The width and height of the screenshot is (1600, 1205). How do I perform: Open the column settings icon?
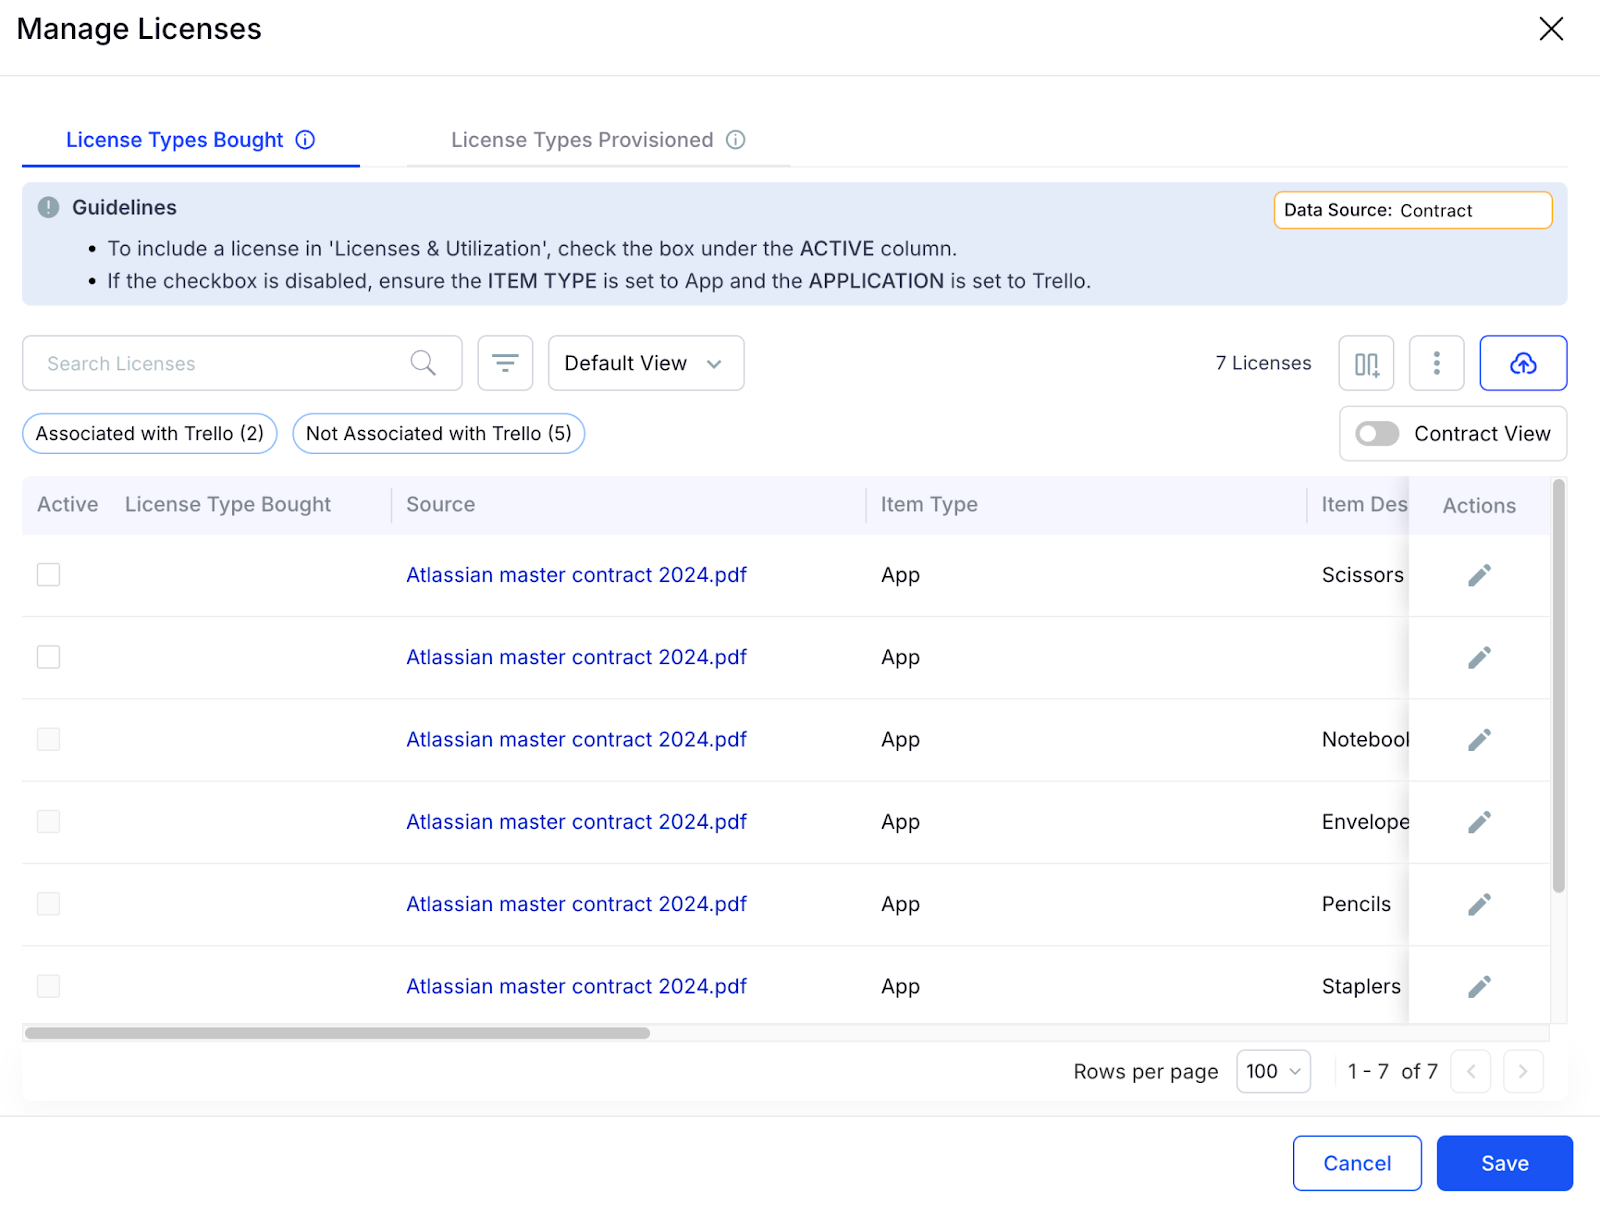(1366, 363)
